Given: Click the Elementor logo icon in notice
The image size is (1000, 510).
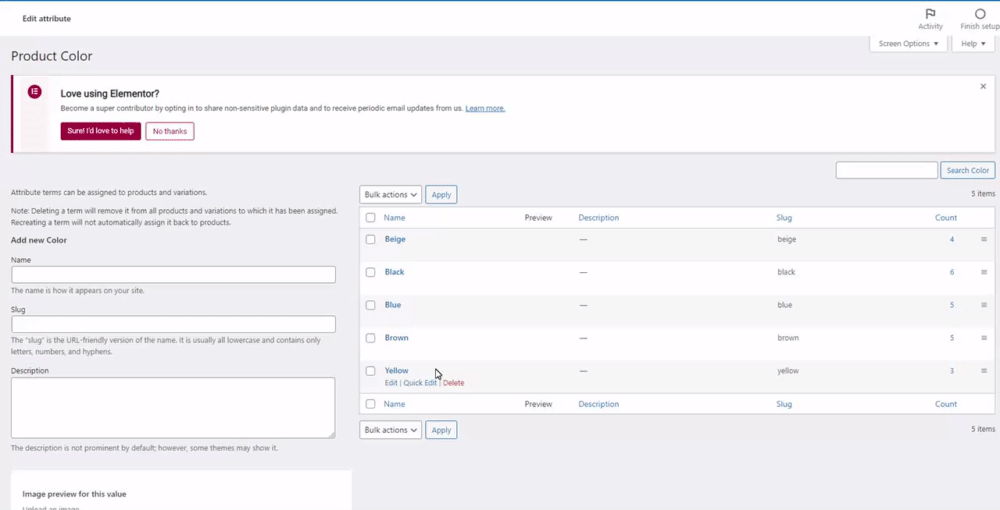Looking at the screenshot, I should pos(35,92).
